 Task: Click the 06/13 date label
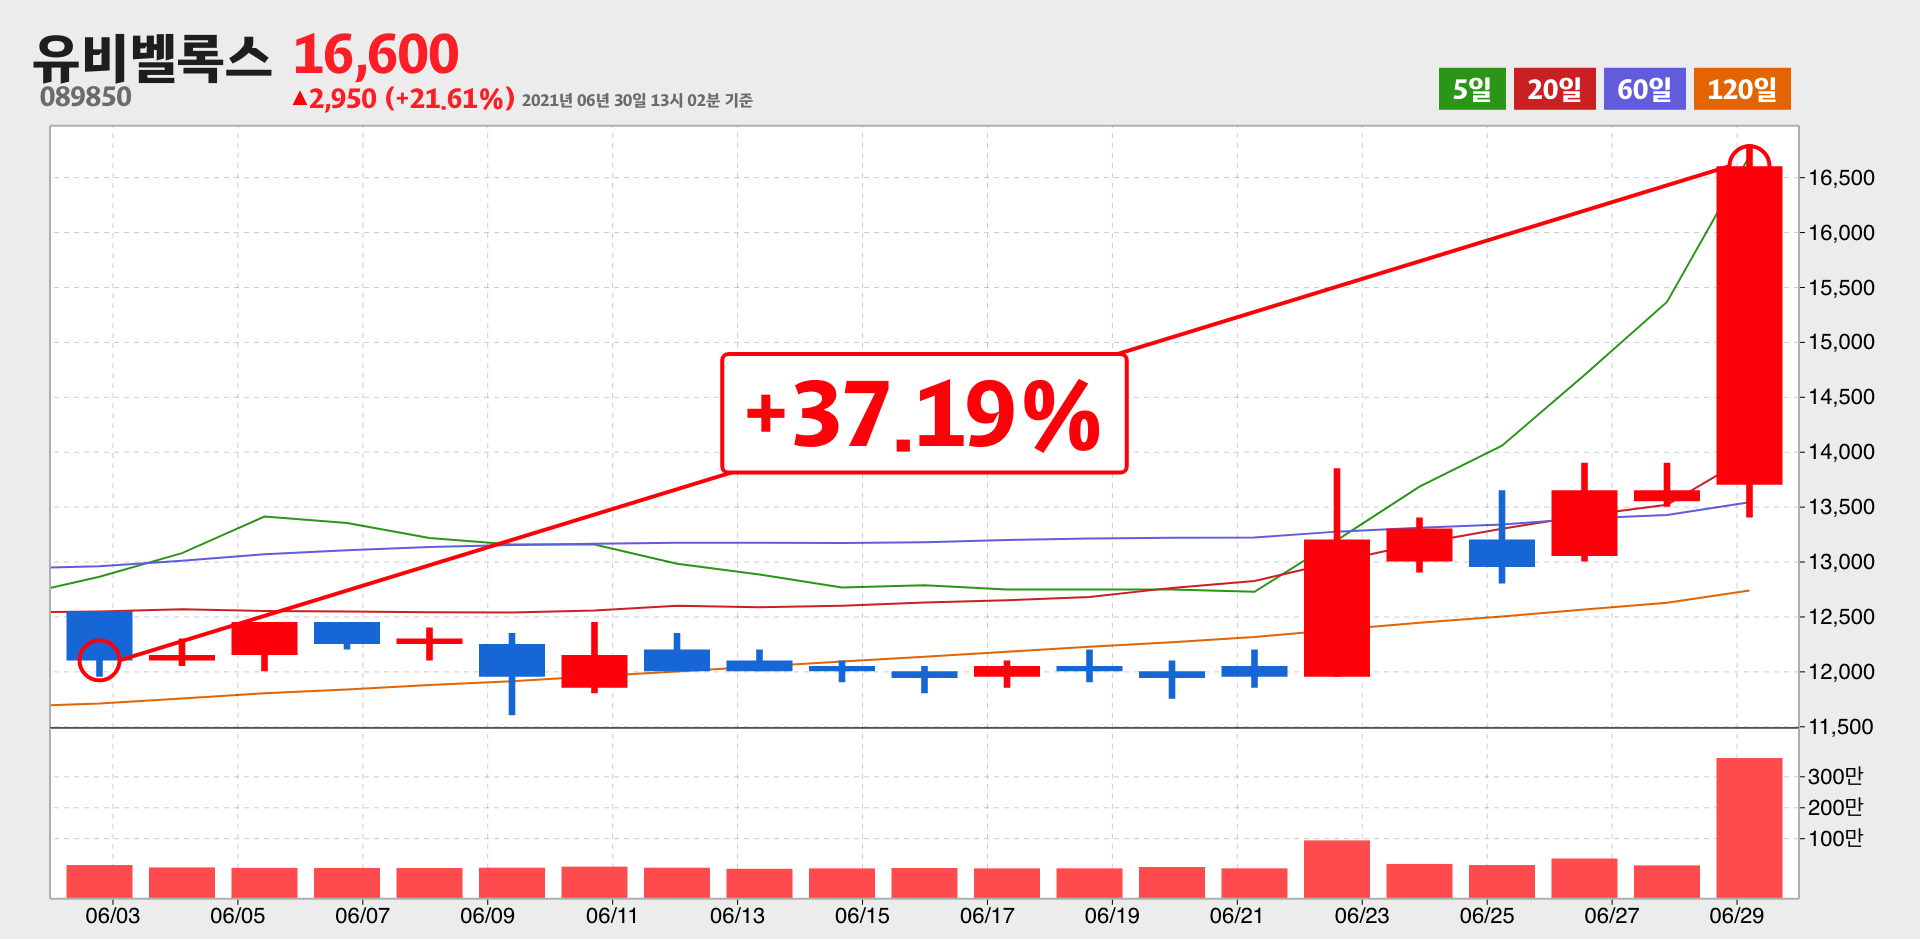(738, 915)
